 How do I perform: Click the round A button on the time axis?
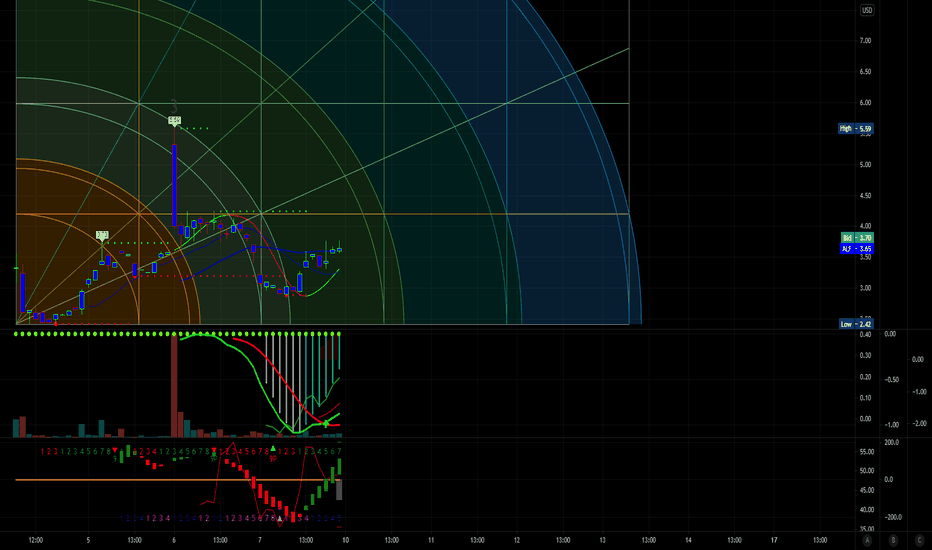tap(867, 540)
